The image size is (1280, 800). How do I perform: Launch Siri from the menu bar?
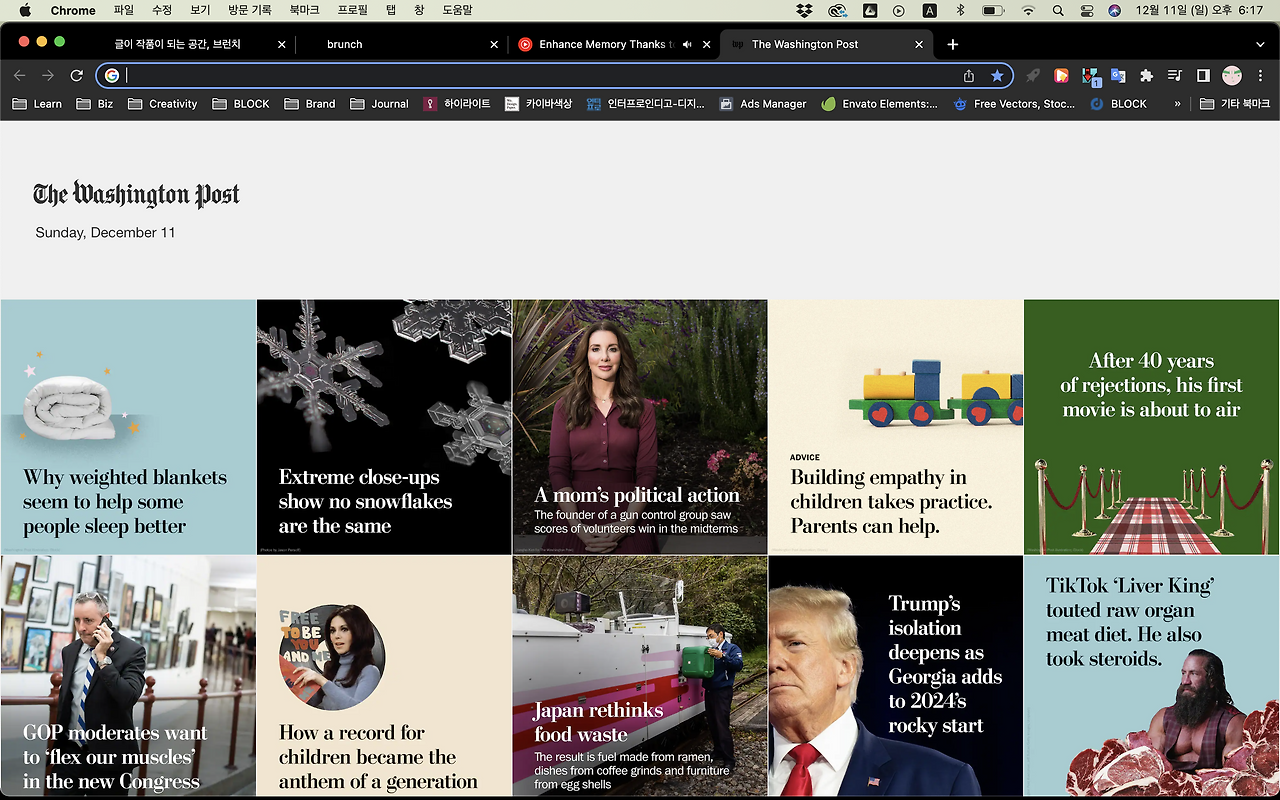(x=1115, y=11)
